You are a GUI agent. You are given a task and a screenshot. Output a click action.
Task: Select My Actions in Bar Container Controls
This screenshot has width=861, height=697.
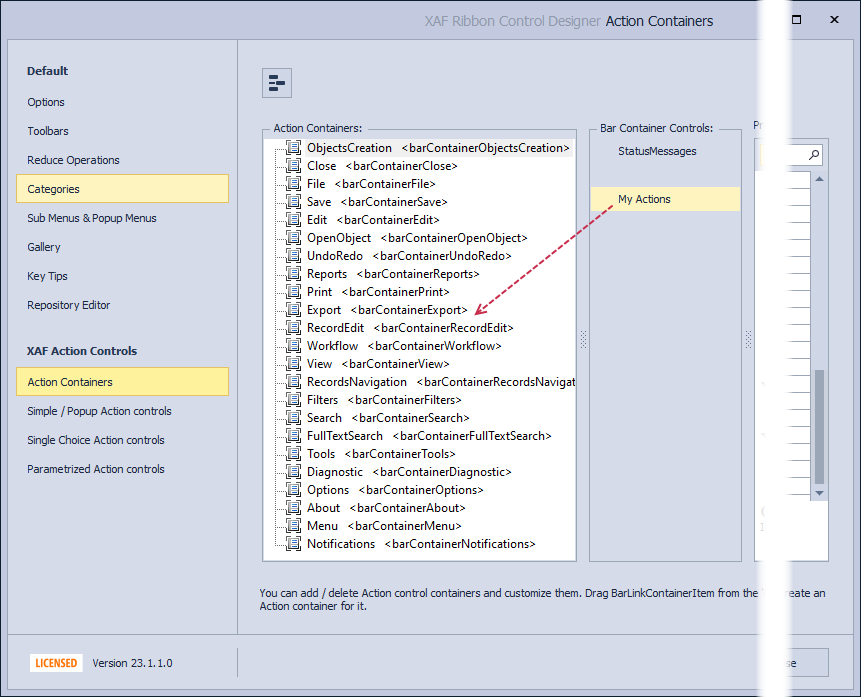[666, 199]
